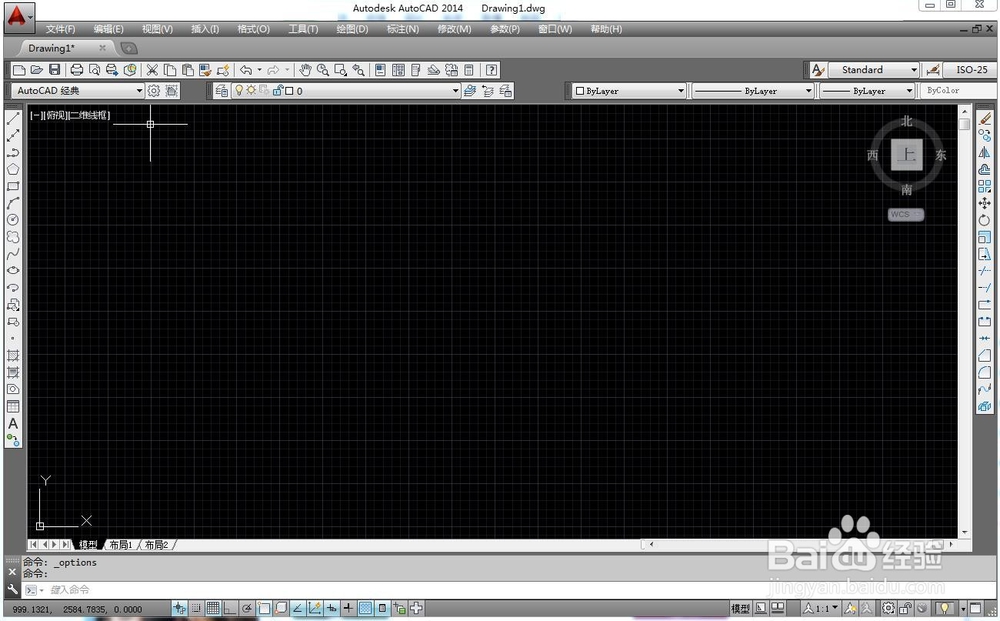Viewport: 1000px width, 621px height.
Task: Select the Move modify tool
Action: tap(985, 203)
